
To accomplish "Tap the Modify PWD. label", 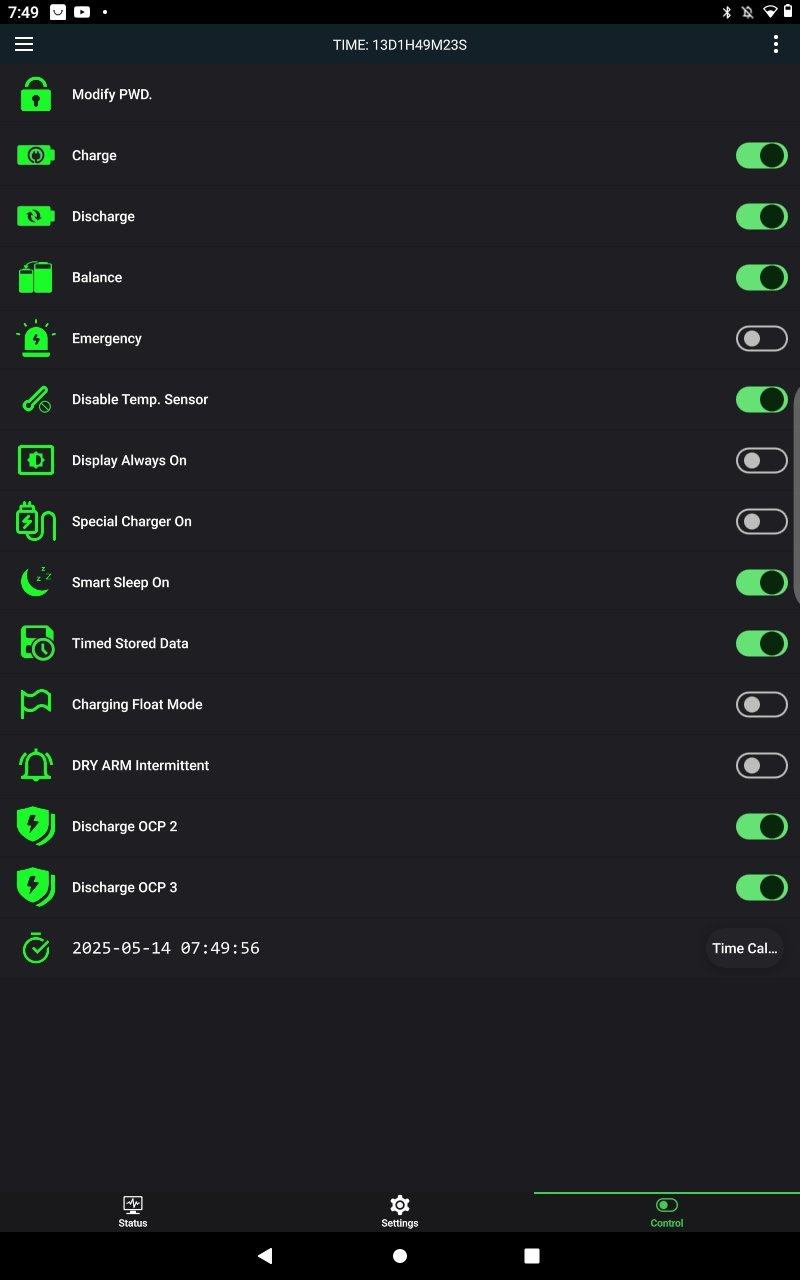I will point(112,95).
